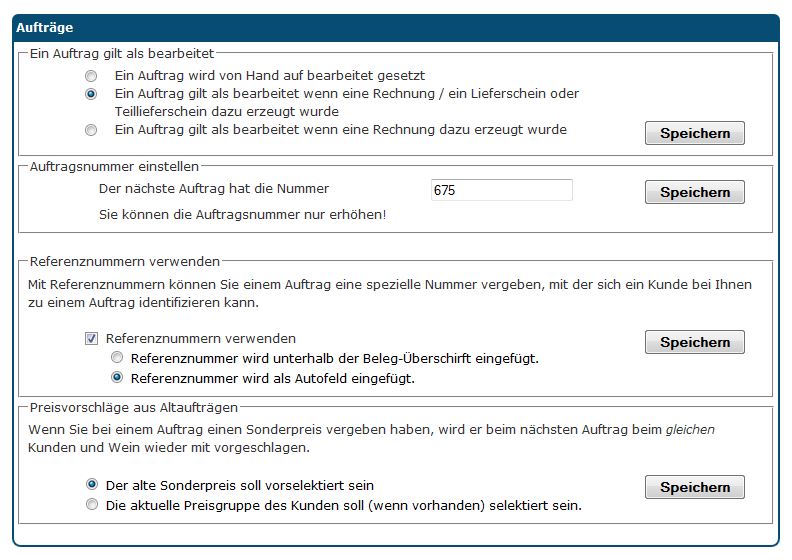The height and width of the screenshot is (560, 792).
Task: Pick radio 'bearbeitet wenn eine Rechnung dazu erzeugt wurde'
Action: click(92, 130)
